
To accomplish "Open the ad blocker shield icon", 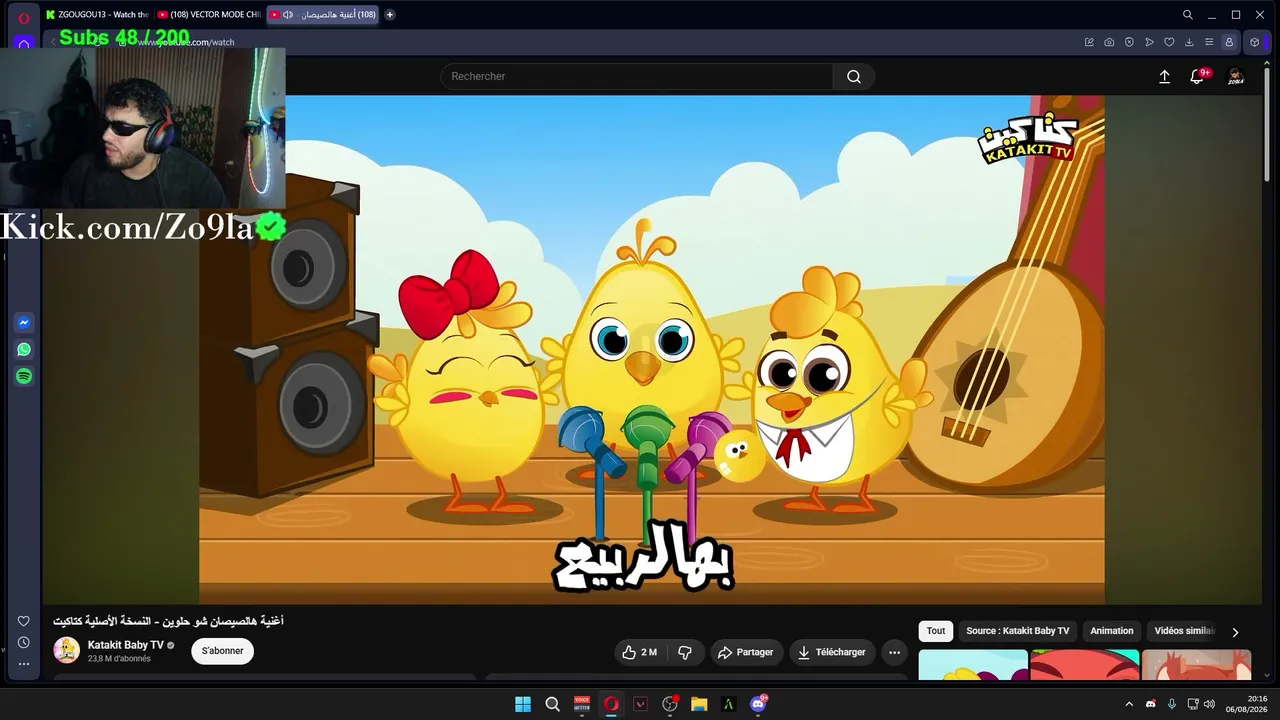I will click(x=1129, y=42).
